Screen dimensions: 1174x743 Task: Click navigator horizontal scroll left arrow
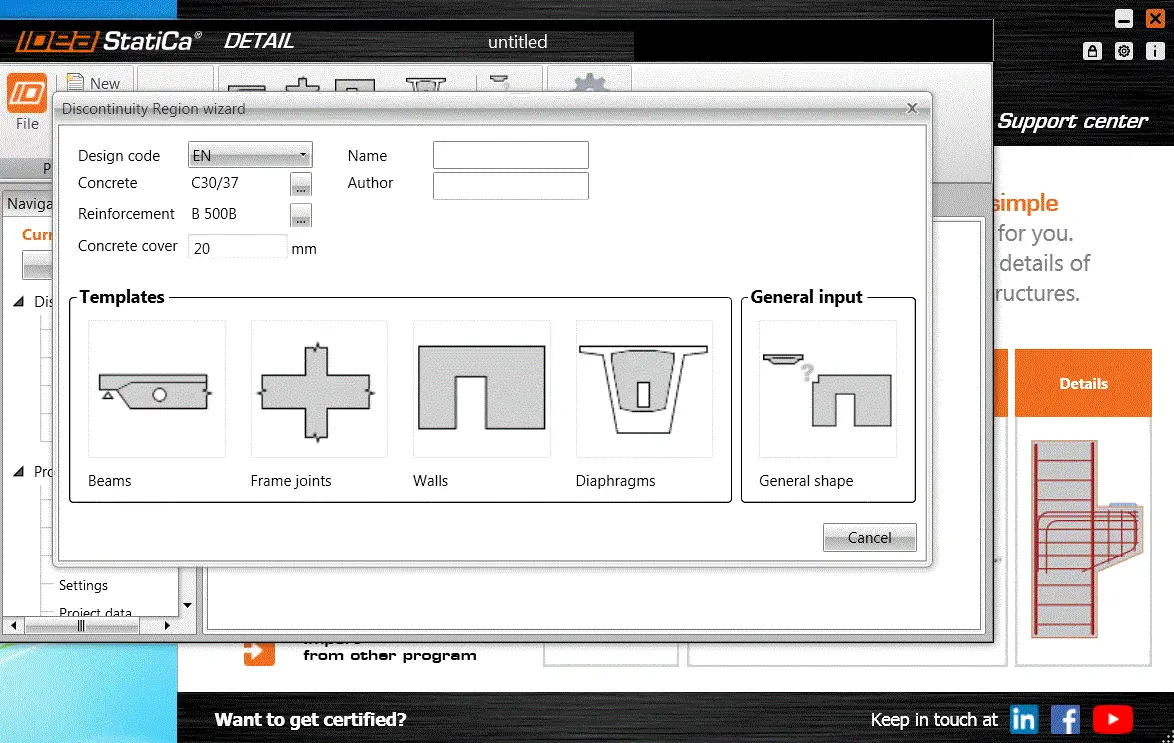pos(13,625)
